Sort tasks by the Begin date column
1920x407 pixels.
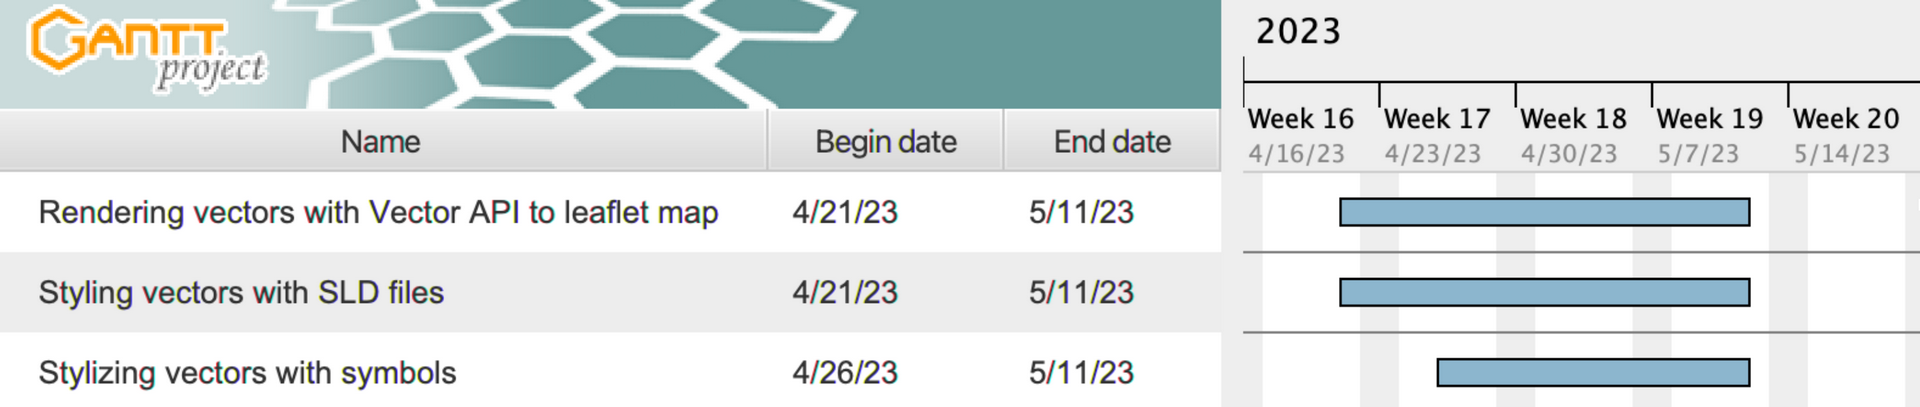(886, 141)
